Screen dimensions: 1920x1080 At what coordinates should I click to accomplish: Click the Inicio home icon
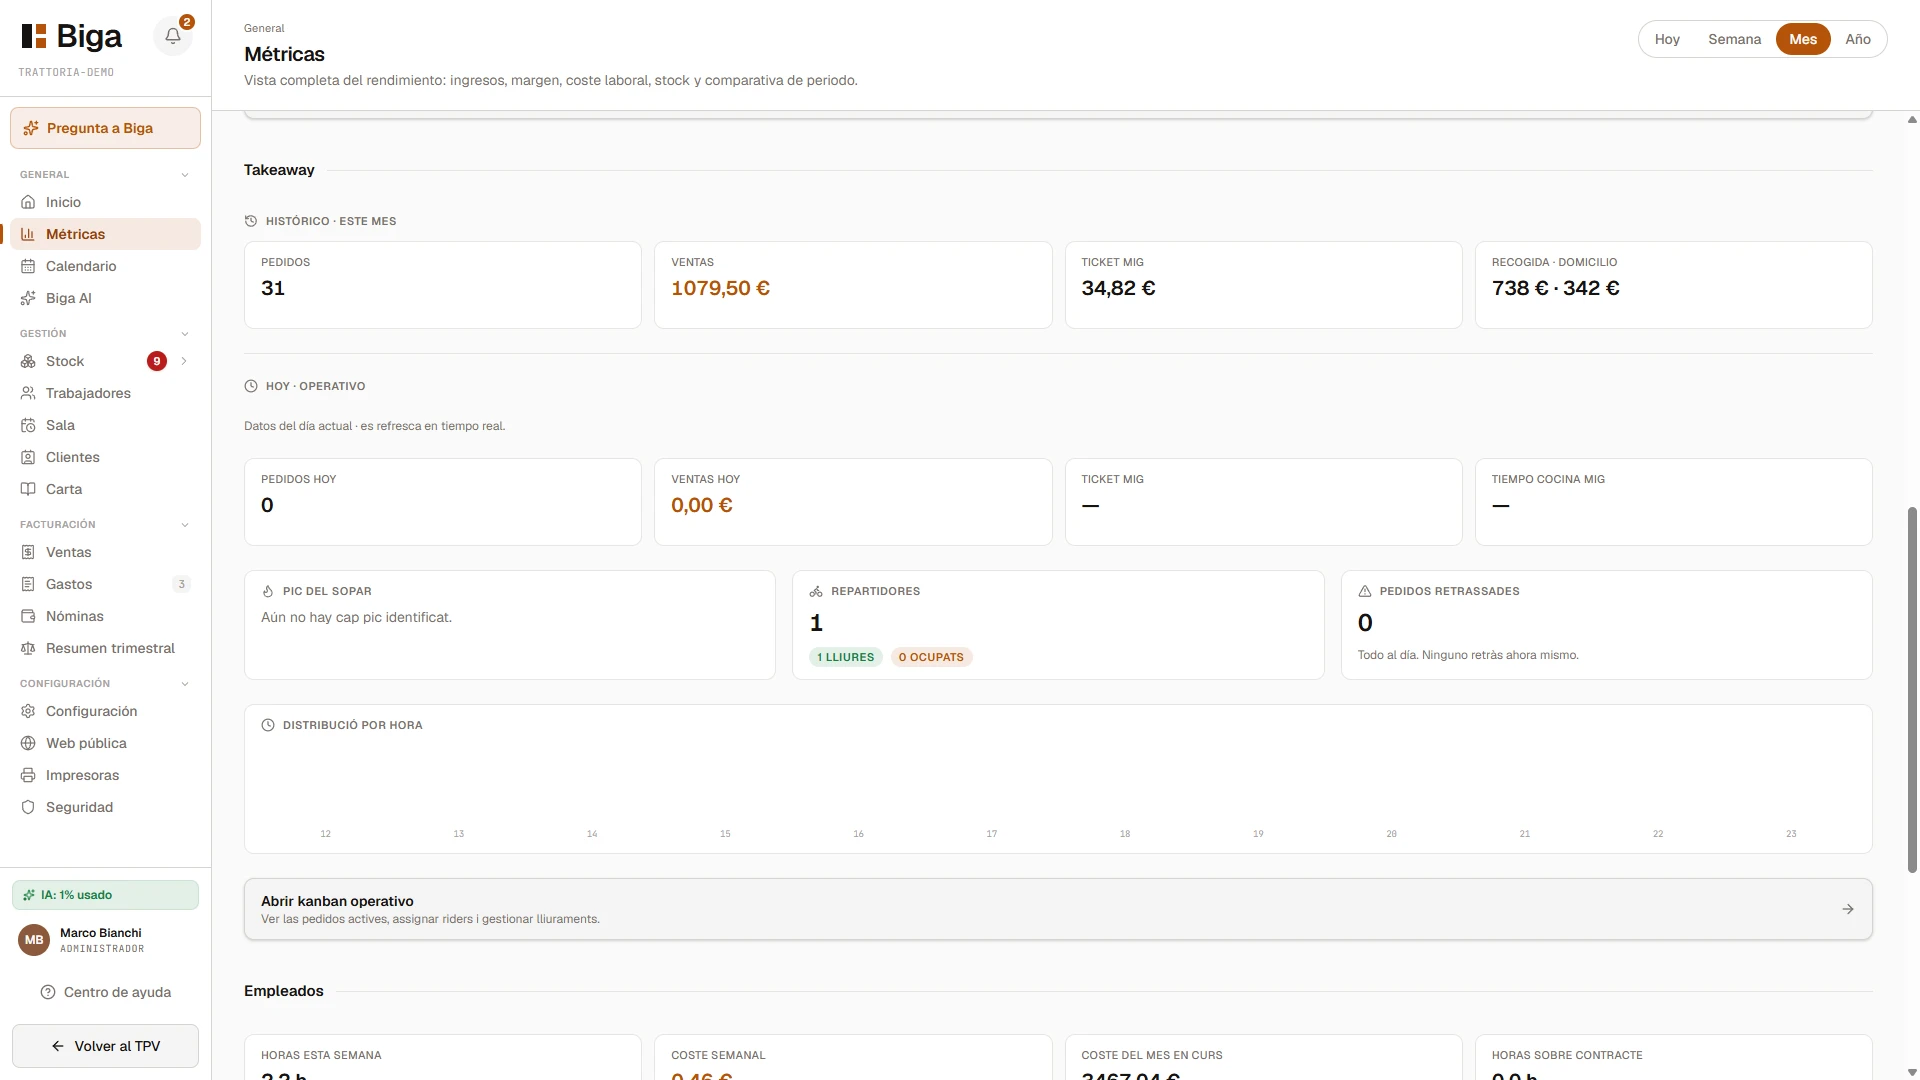click(28, 202)
